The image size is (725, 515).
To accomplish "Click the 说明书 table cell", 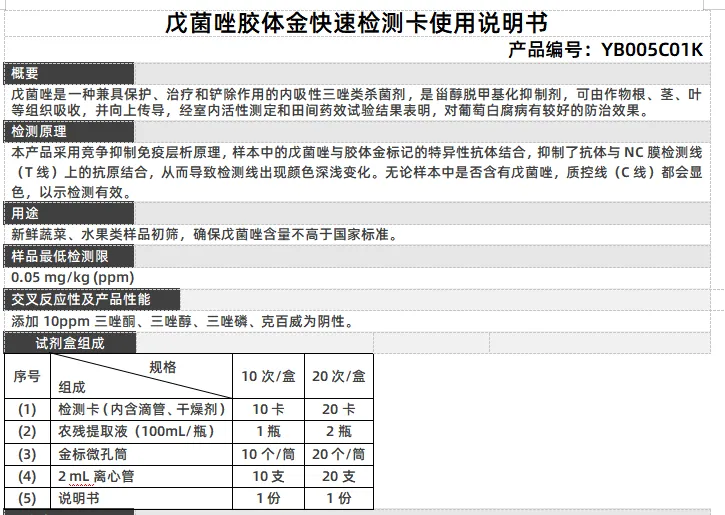I will pos(141,498).
